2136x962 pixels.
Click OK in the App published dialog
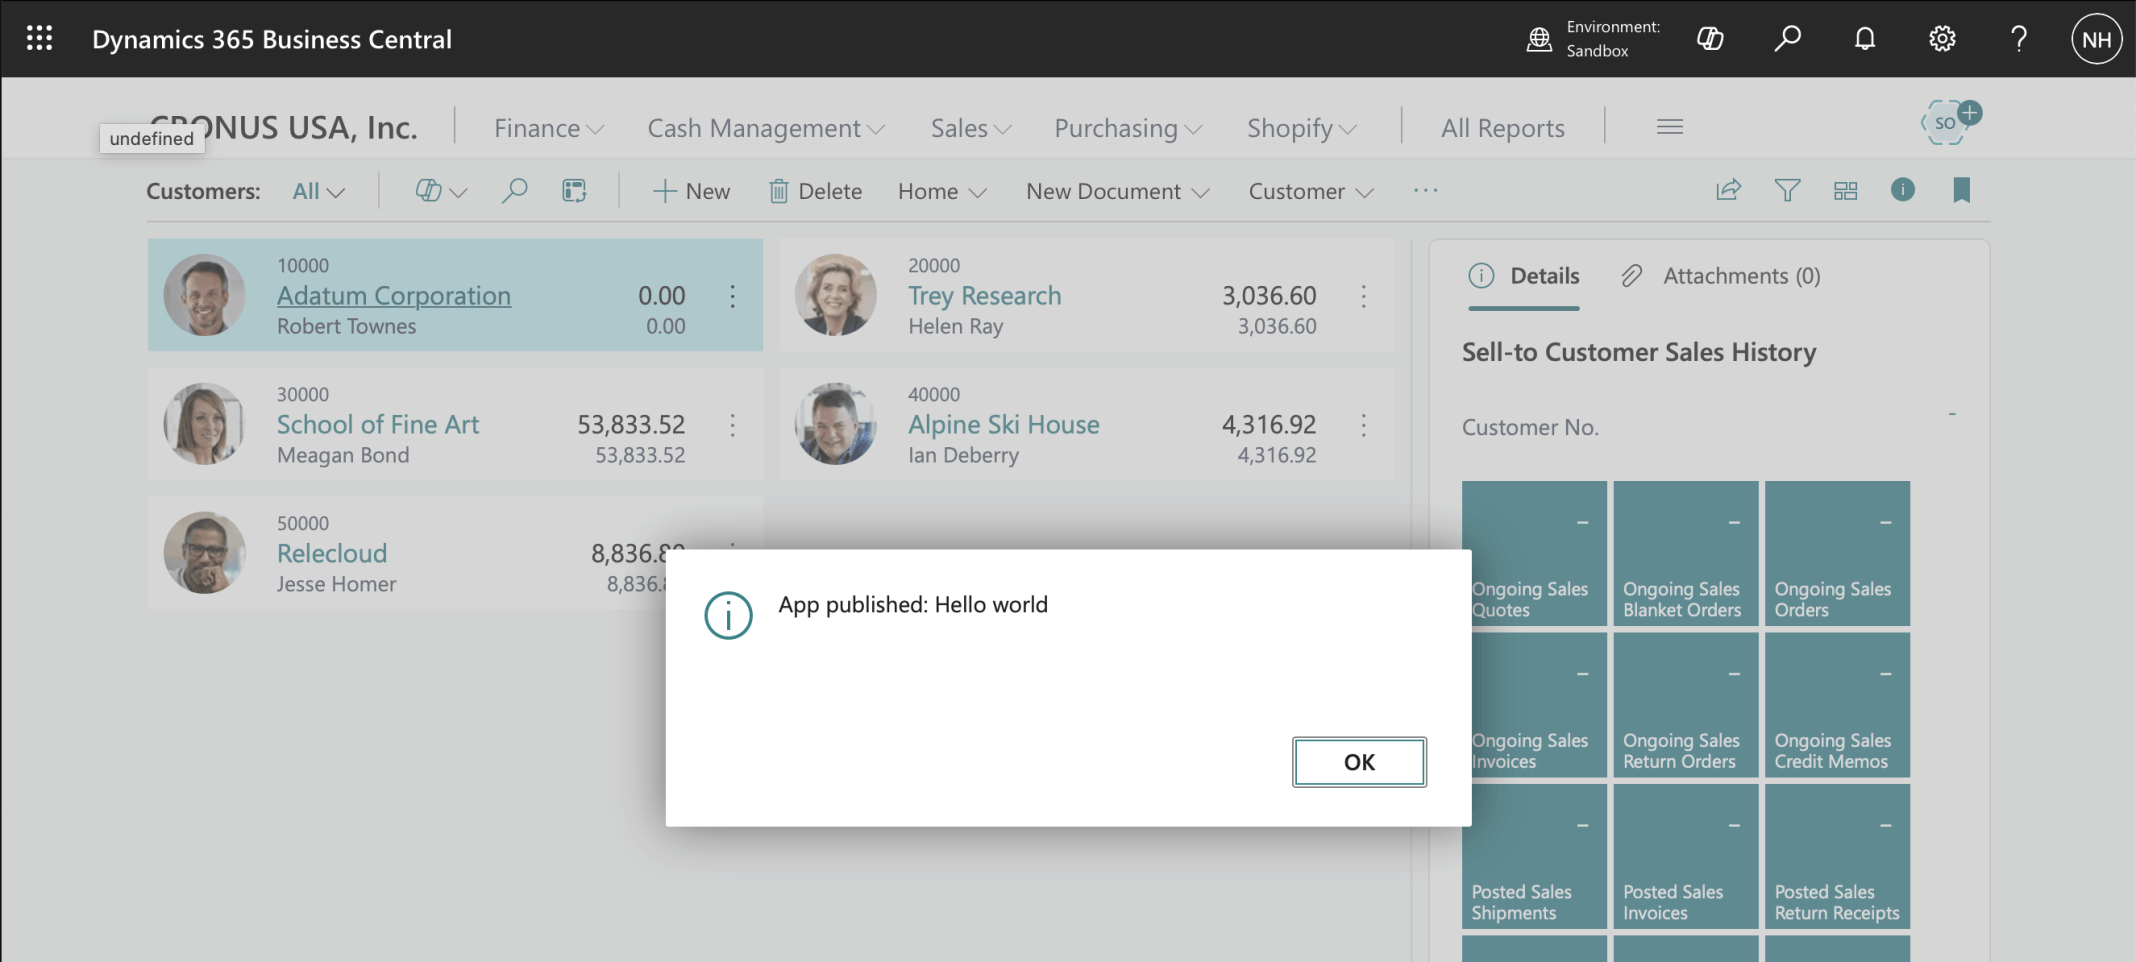coord(1359,762)
